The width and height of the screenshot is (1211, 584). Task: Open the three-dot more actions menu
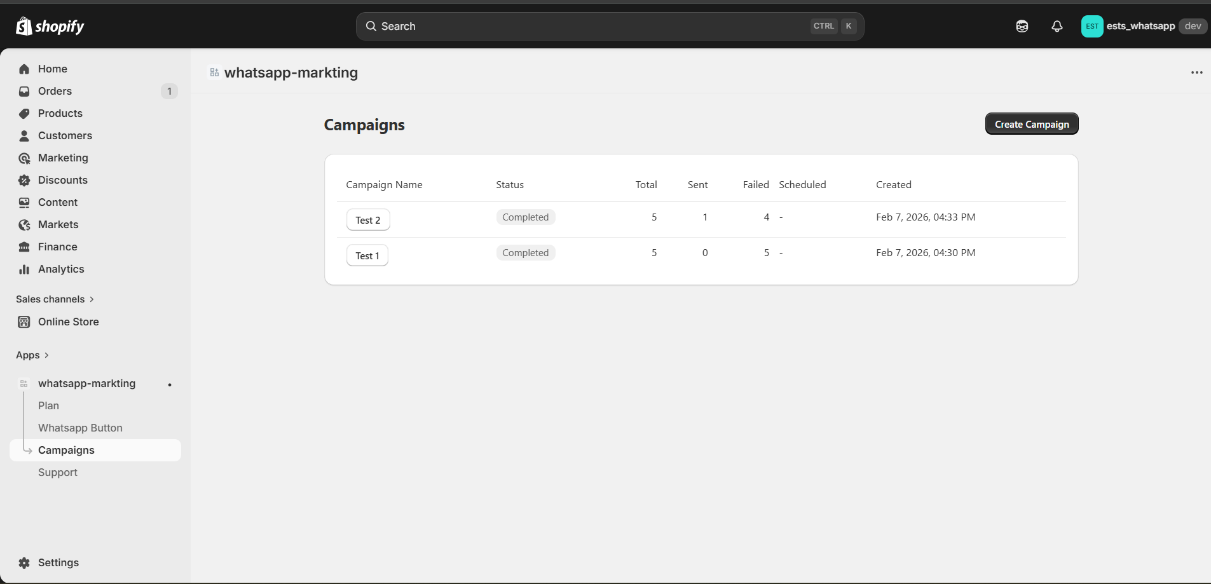coord(1196,73)
